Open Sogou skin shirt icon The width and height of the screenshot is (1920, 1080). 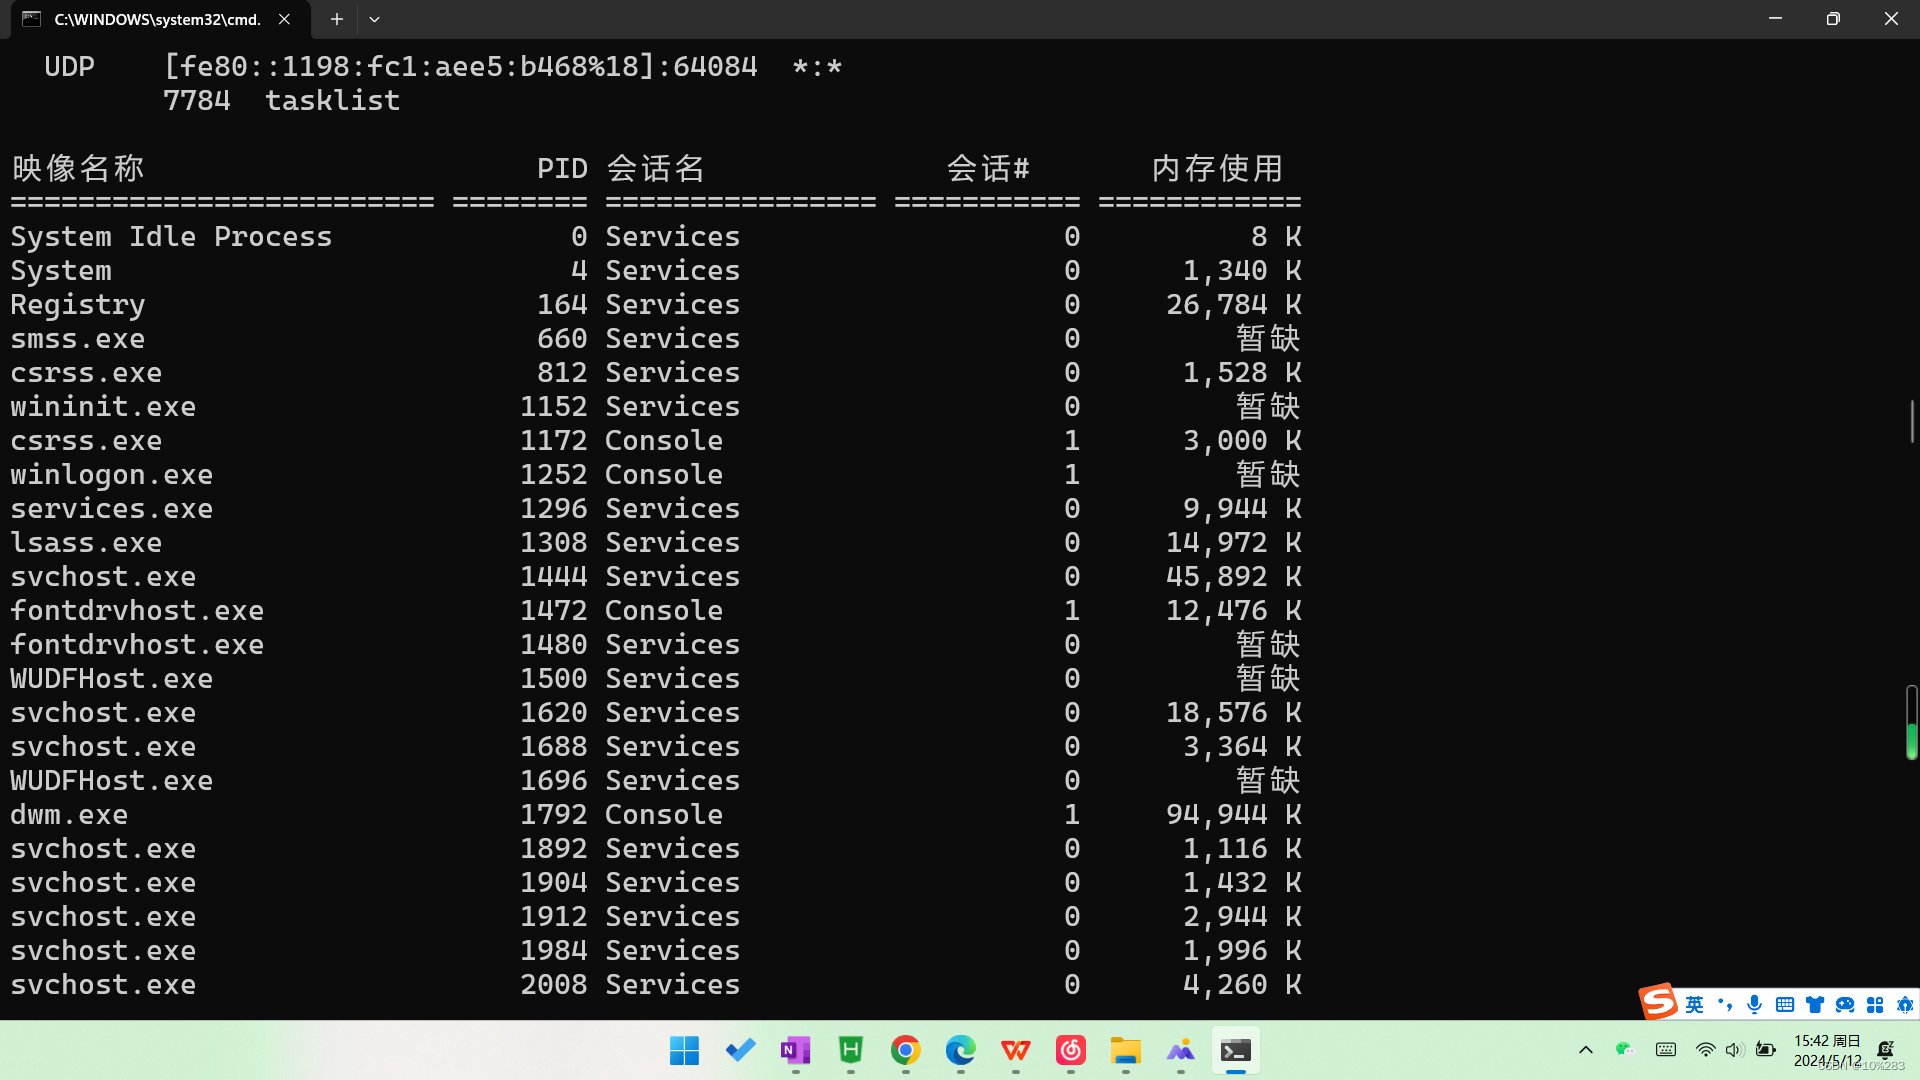point(1814,1005)
